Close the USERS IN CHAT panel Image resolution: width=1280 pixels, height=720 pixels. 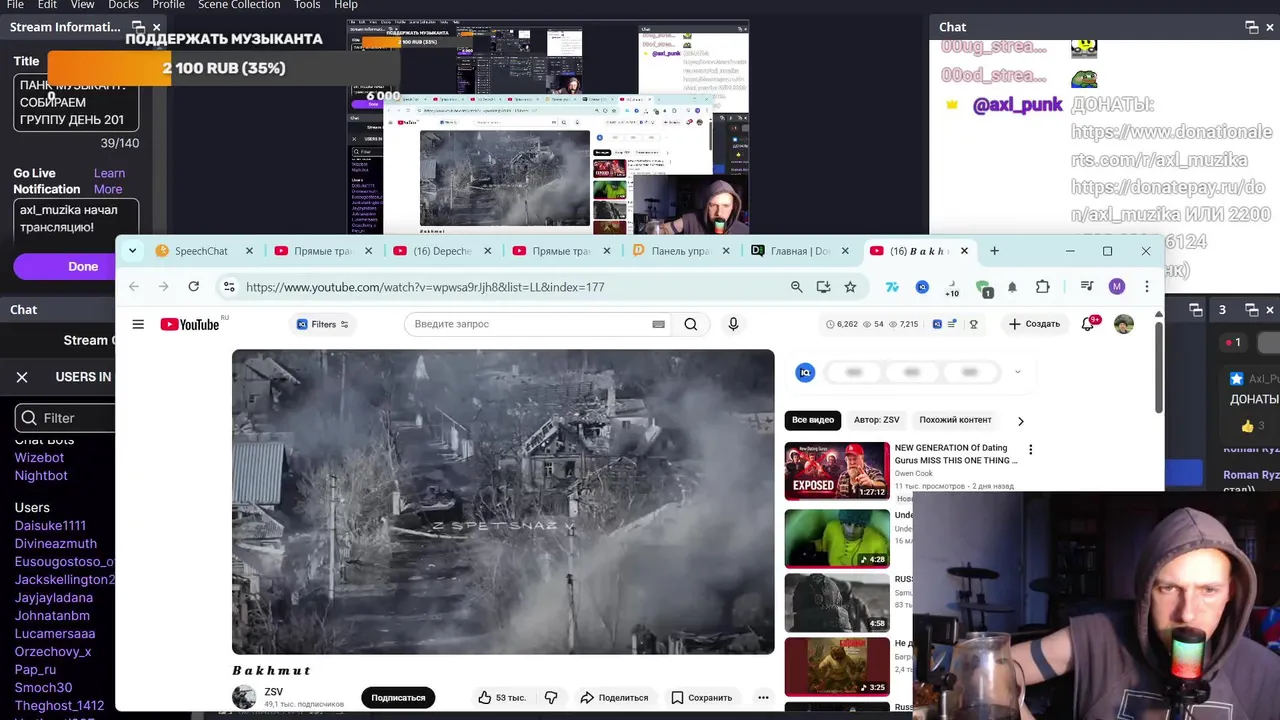(x=22, y=377)
